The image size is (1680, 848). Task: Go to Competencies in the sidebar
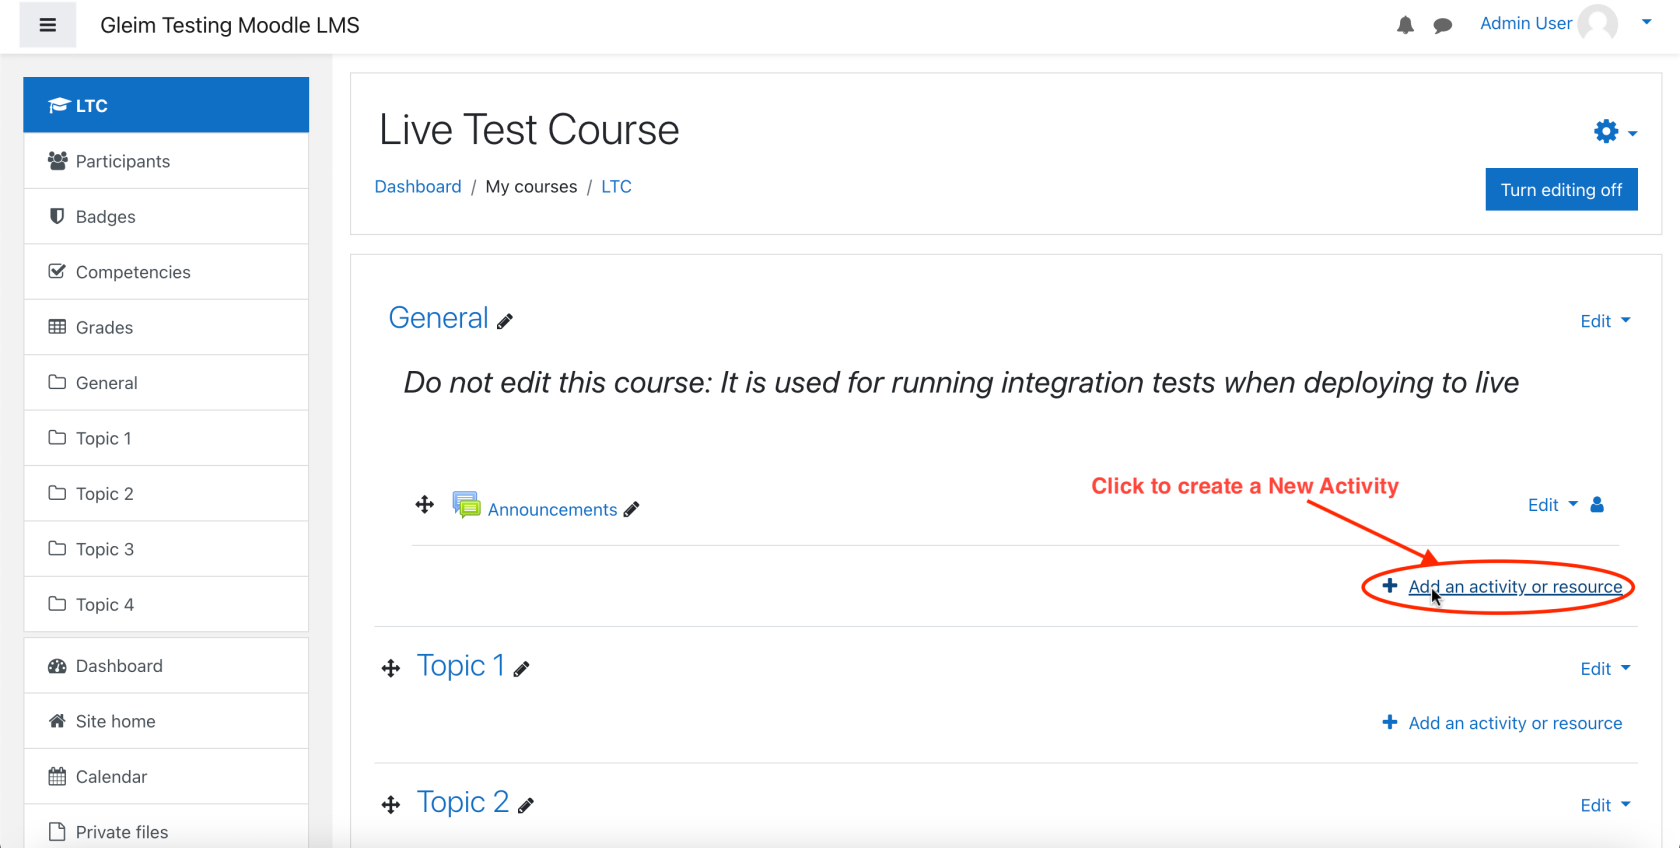(x=166, y=272)
